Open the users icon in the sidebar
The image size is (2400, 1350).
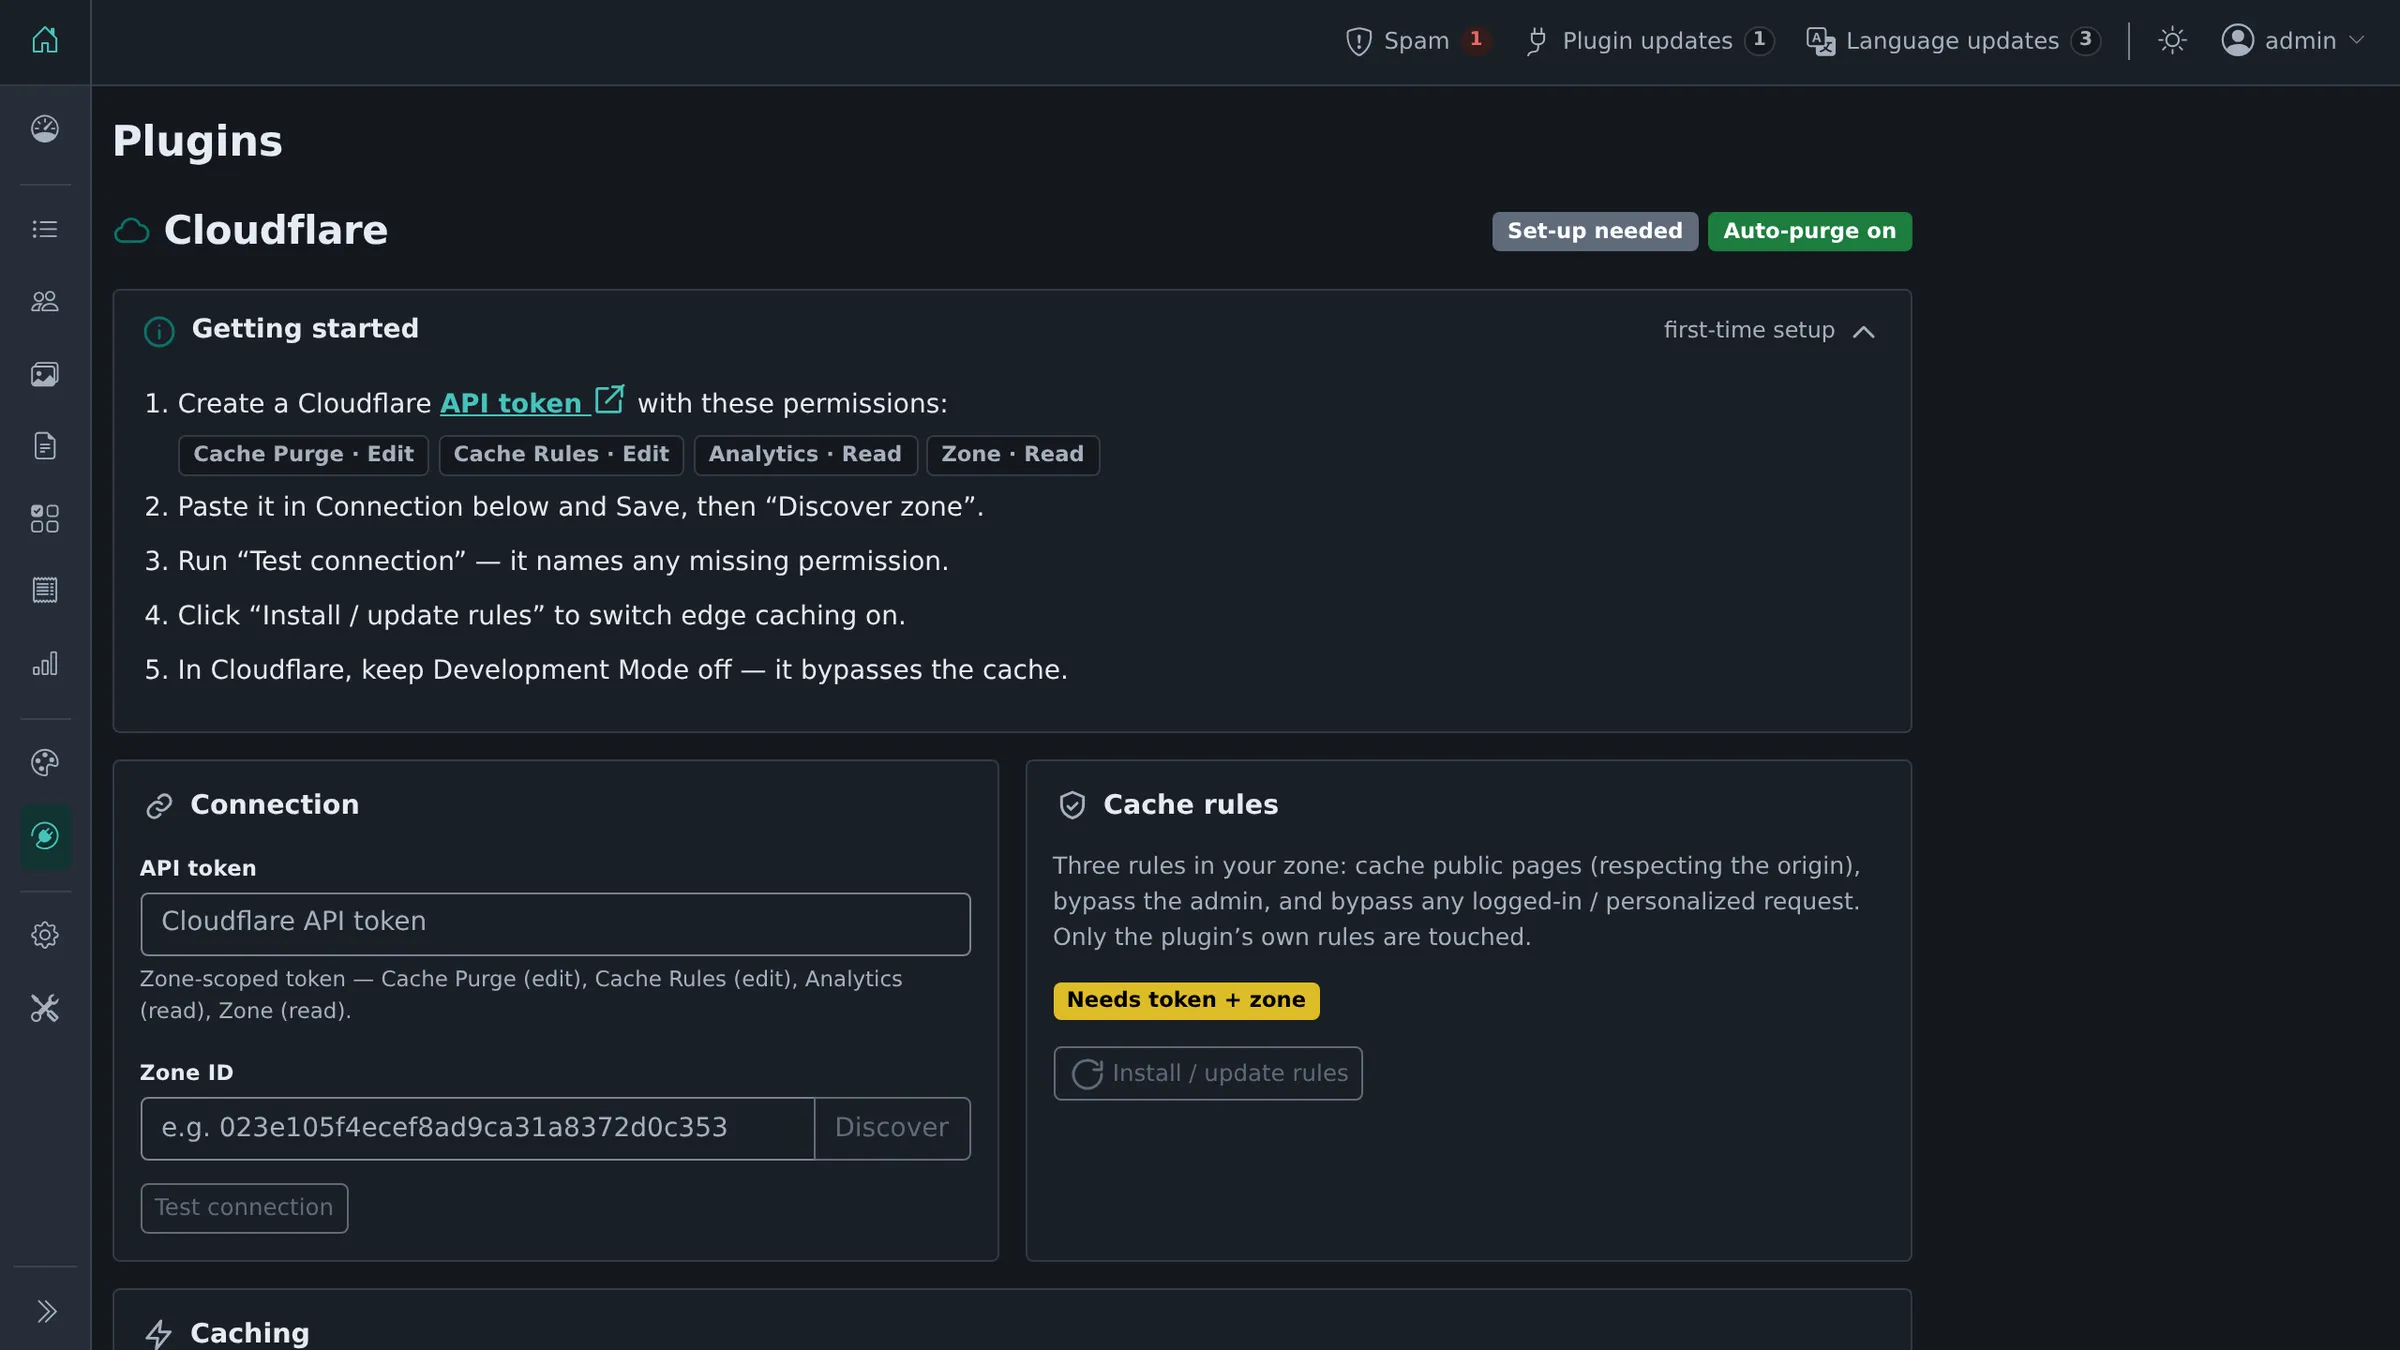point(45,301)
